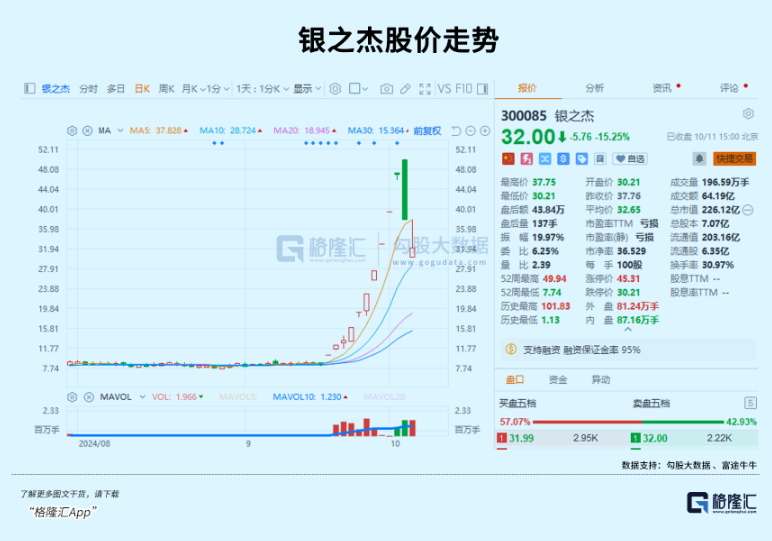The width and height of the screenshot is (772, 541).
Task: Click the coin icon beside 支持融资
Action: click(511, 350)
